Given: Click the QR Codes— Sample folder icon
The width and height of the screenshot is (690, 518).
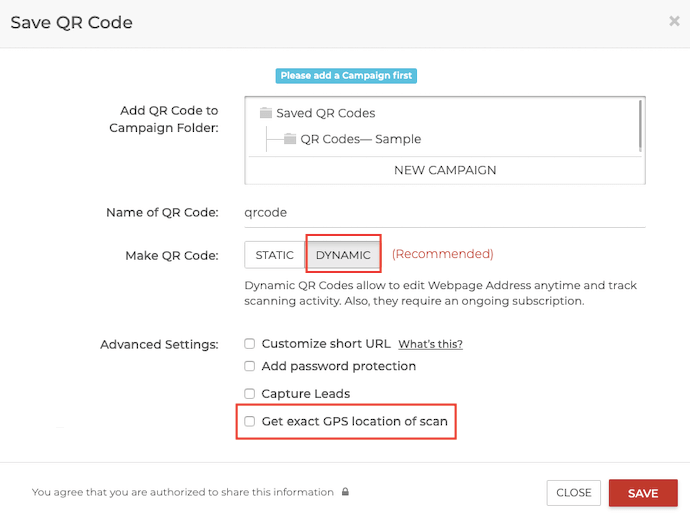Looking at the screenshot, I should (290, 139).
